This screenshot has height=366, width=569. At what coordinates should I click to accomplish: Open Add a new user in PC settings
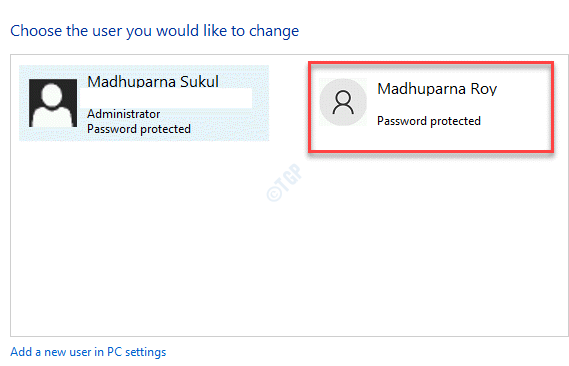click(88, 352)
